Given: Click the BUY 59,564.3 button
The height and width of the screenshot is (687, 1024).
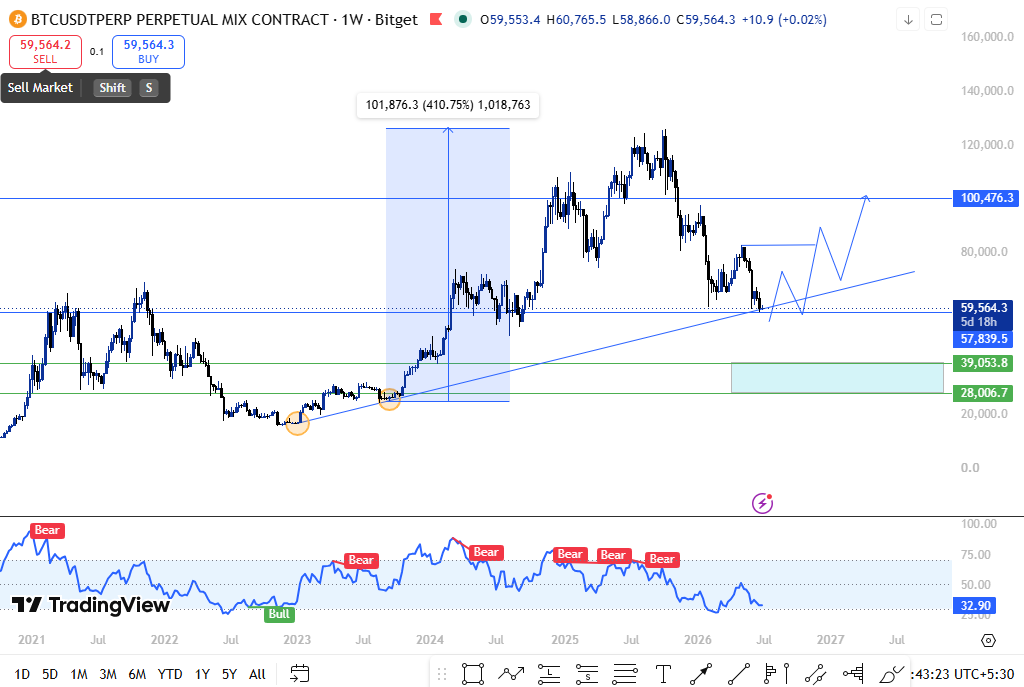Looking at the screenshot, I should click(148, 52).
